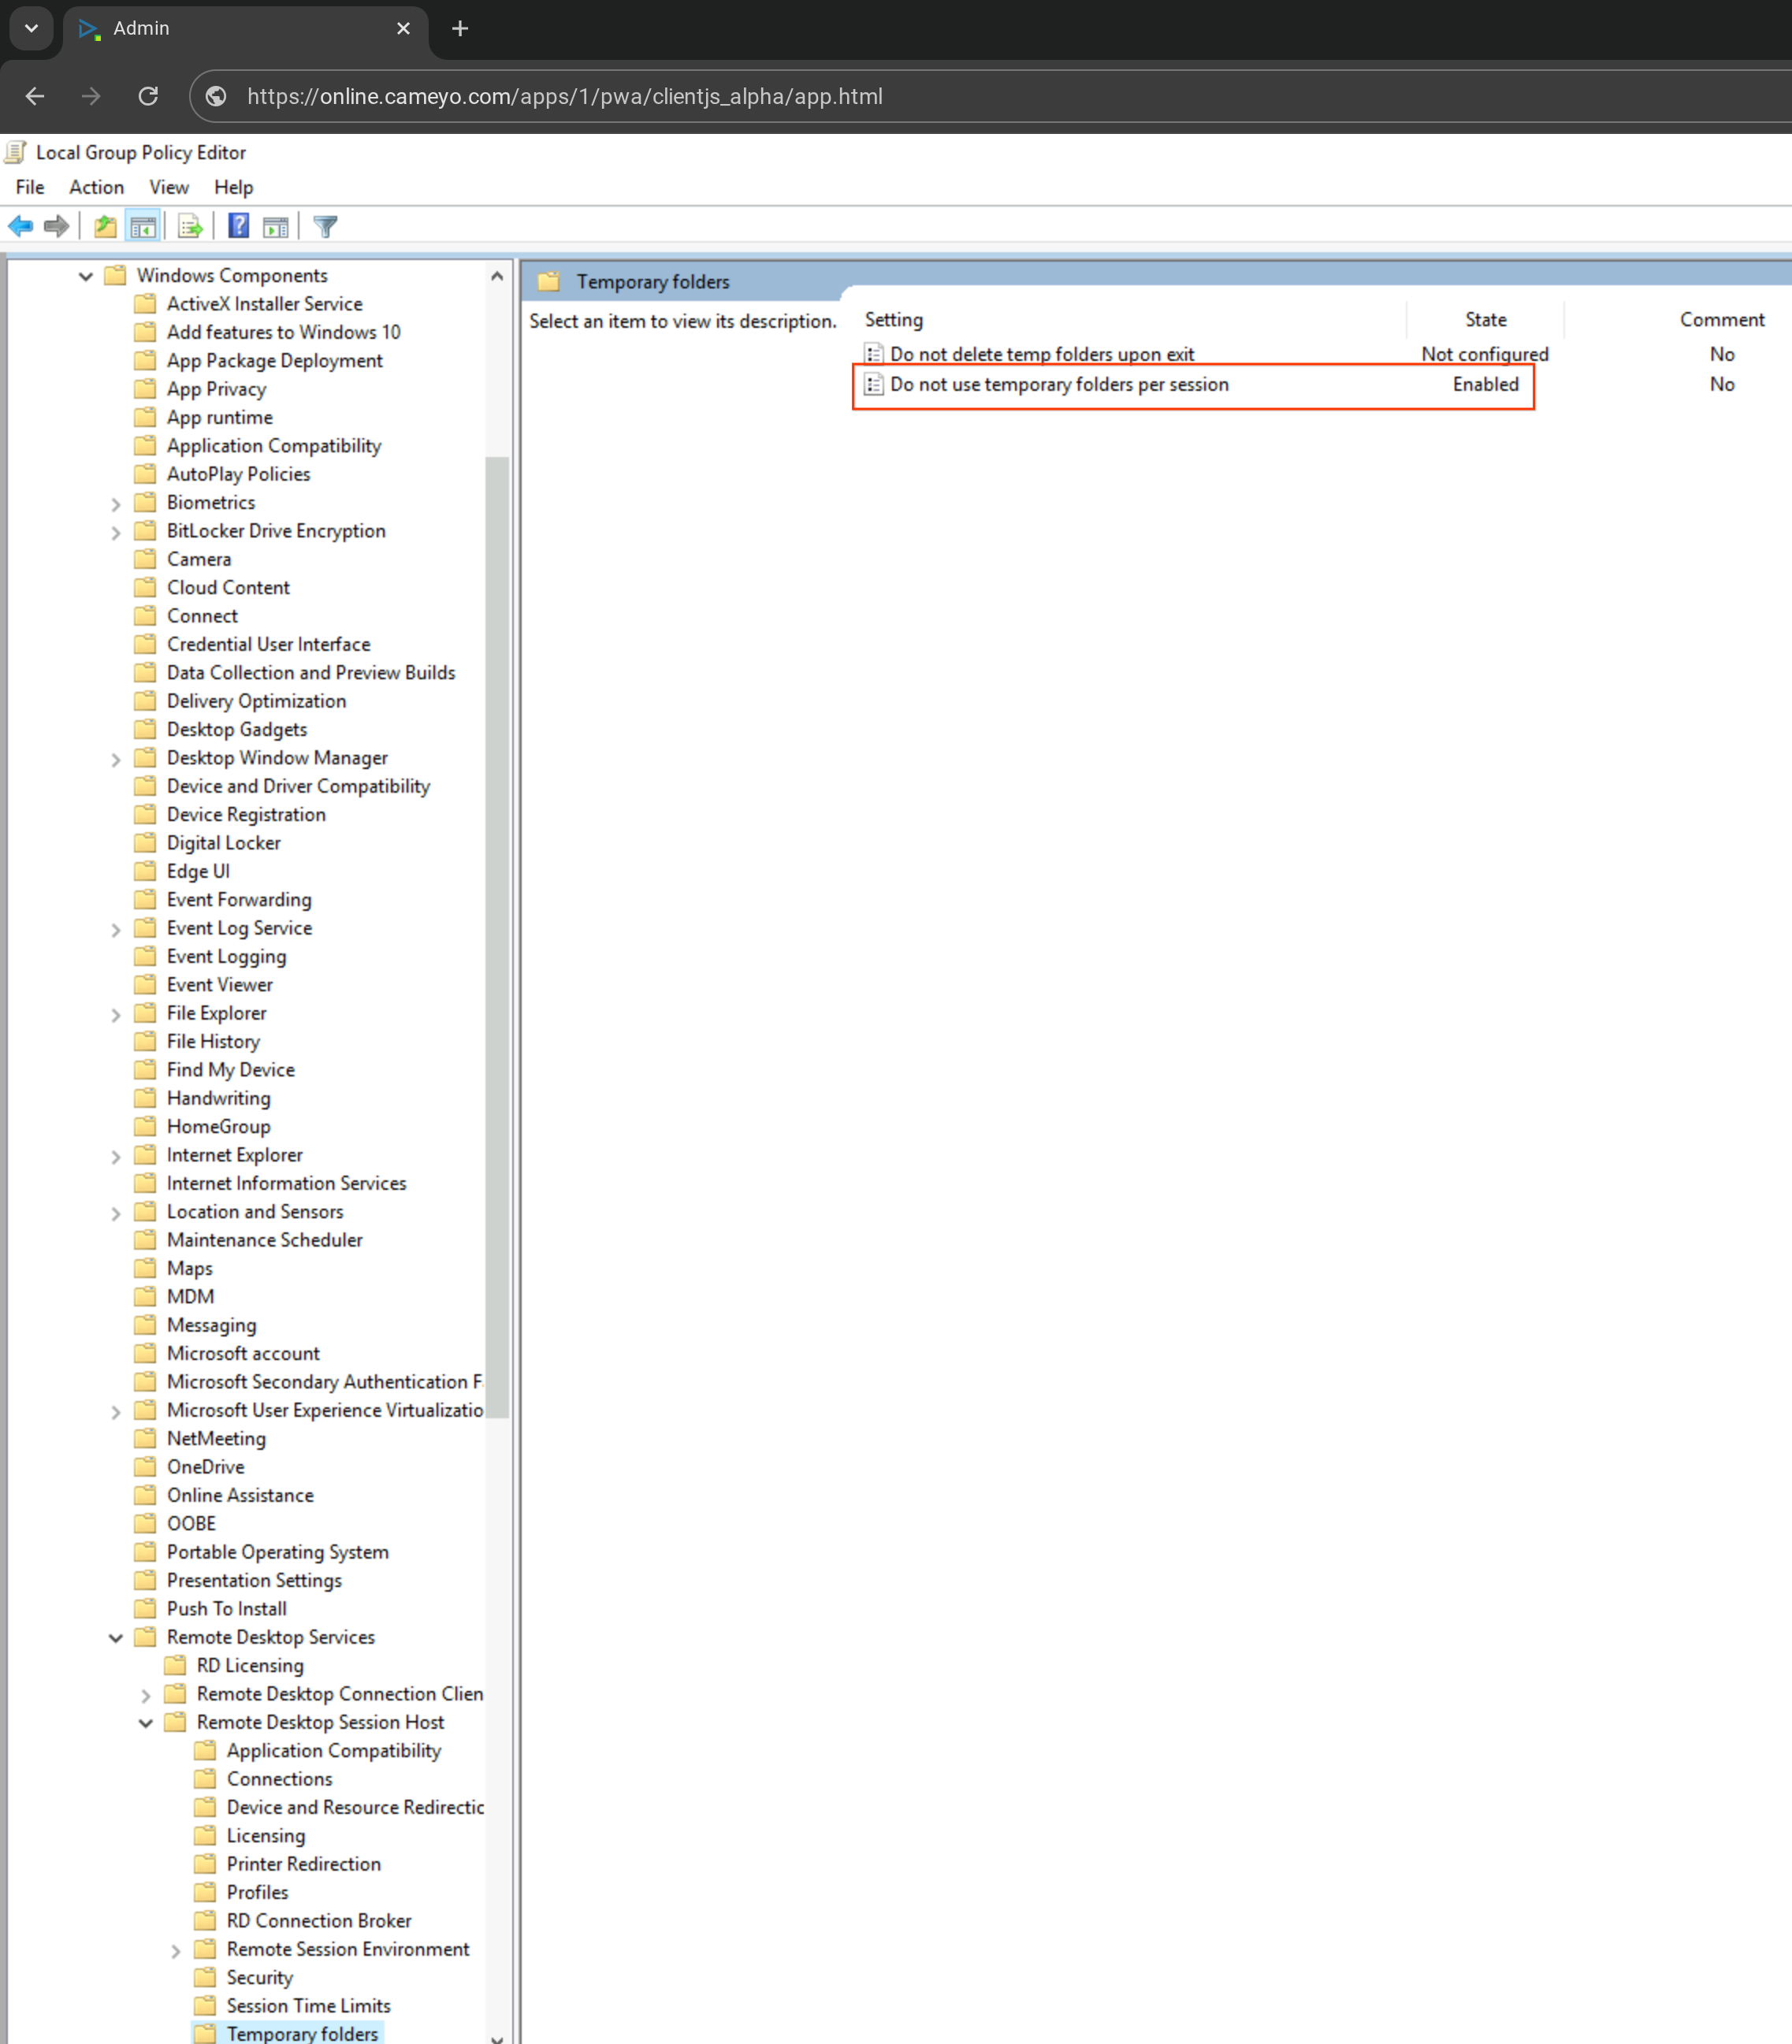Collapse the Windows Components tree node

coord(86,276)
